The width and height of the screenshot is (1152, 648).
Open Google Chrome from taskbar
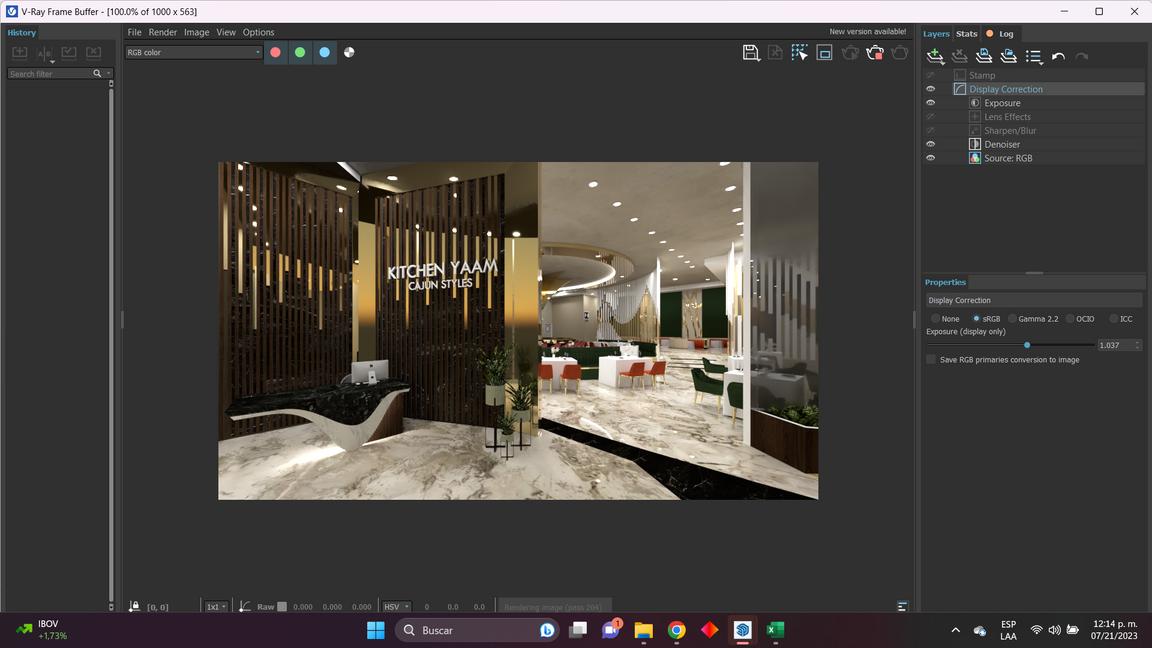(677, 630)
